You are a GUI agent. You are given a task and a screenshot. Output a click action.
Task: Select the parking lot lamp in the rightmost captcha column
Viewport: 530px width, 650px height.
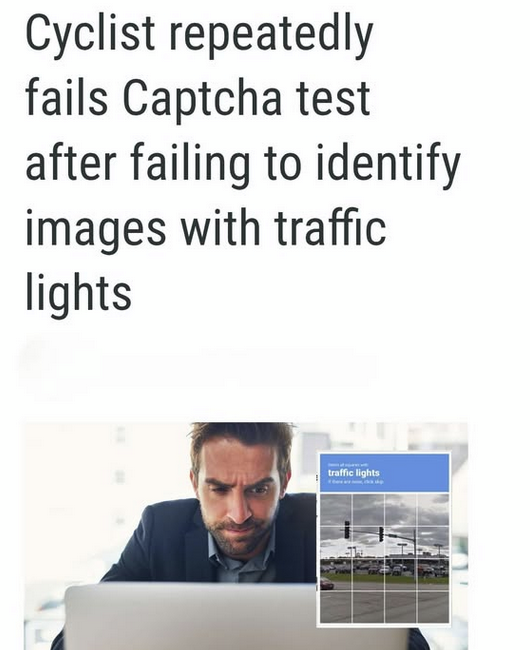[x=438, y=551]
